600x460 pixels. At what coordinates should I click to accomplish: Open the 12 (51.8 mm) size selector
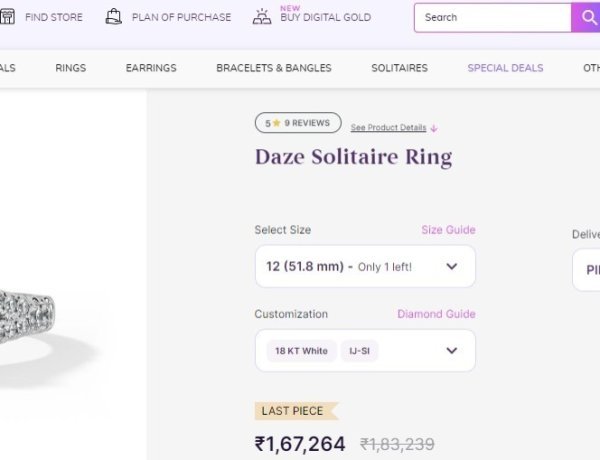pos(365,266)
